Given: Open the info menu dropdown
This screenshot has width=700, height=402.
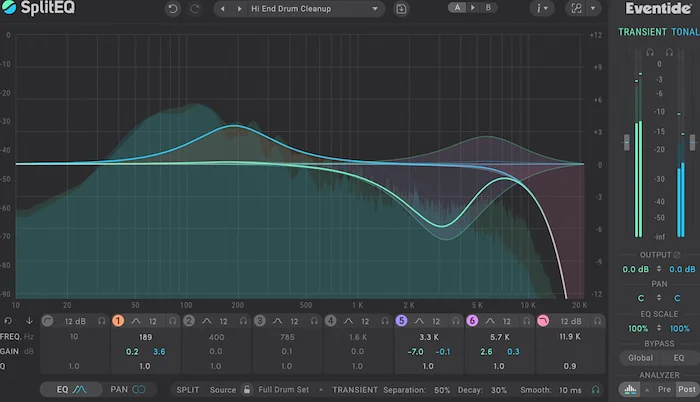Looking at the screenshot, I should tap(542, 8).
